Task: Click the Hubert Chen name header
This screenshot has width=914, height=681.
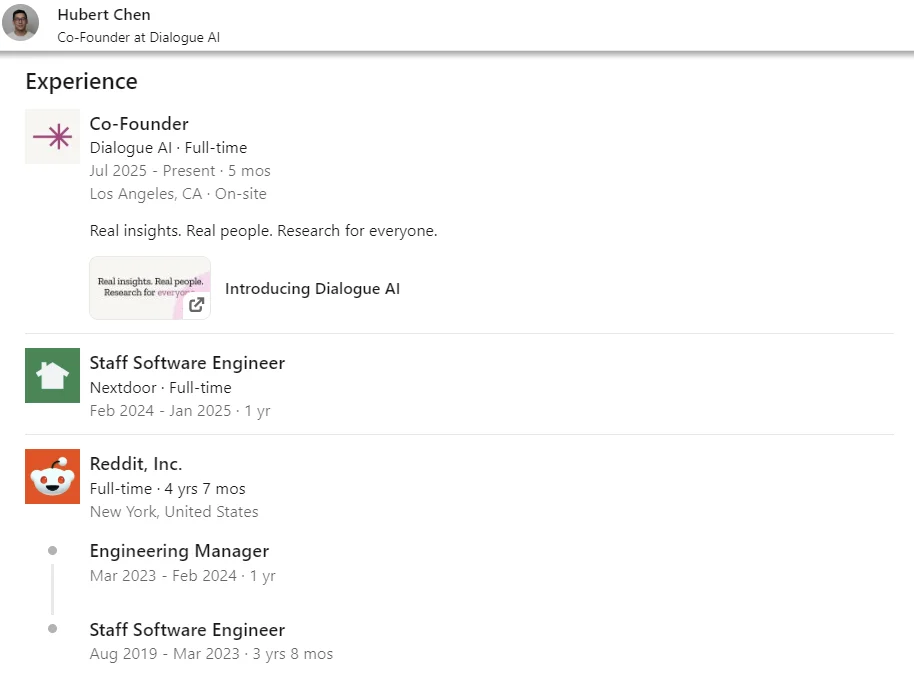Action: (104, 14)
